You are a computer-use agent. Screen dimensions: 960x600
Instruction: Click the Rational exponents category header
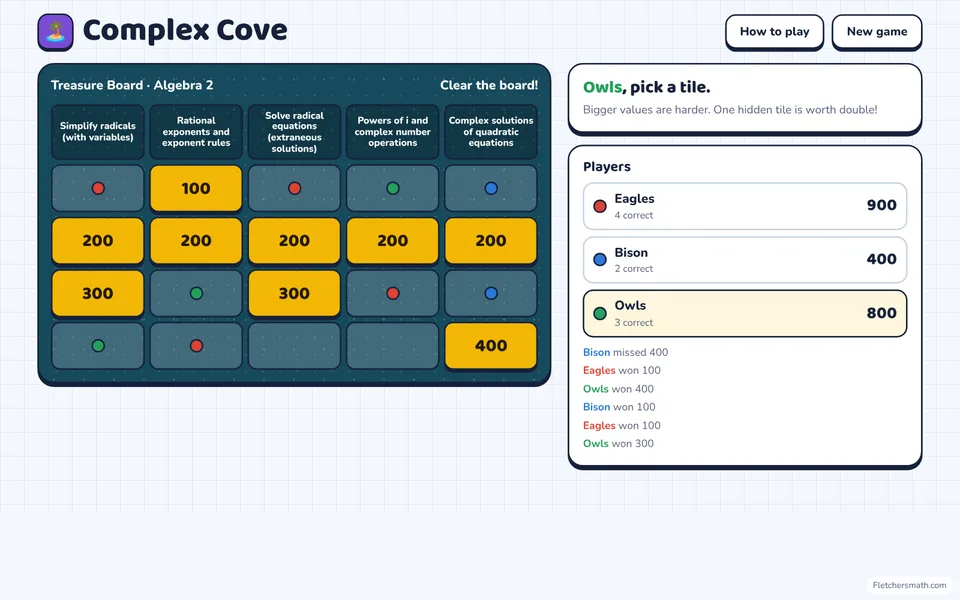point(196,132)
